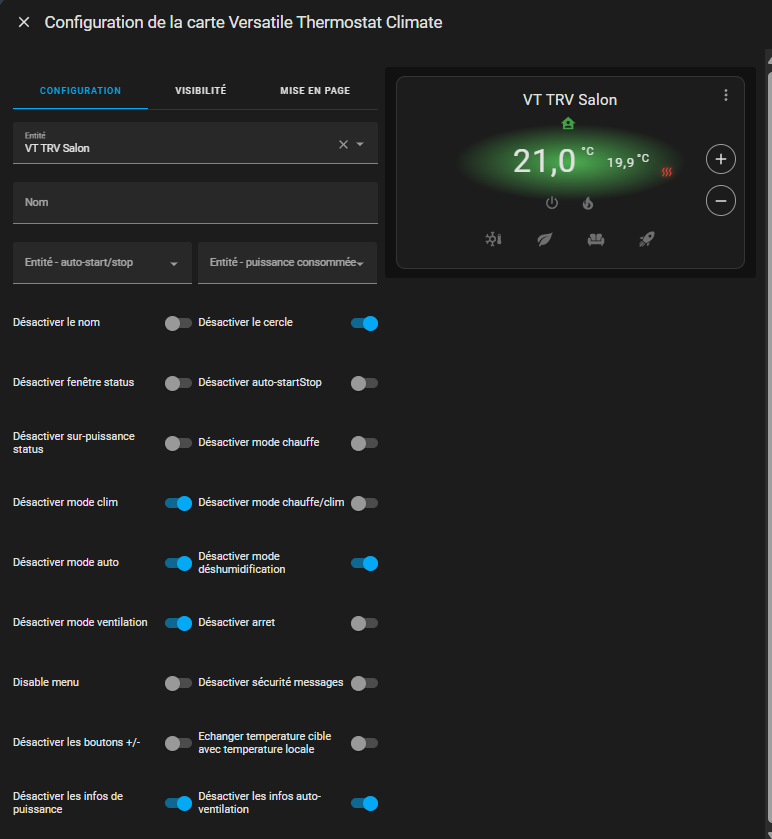
Task: Open the Mise en page tab
Action: 315,90
